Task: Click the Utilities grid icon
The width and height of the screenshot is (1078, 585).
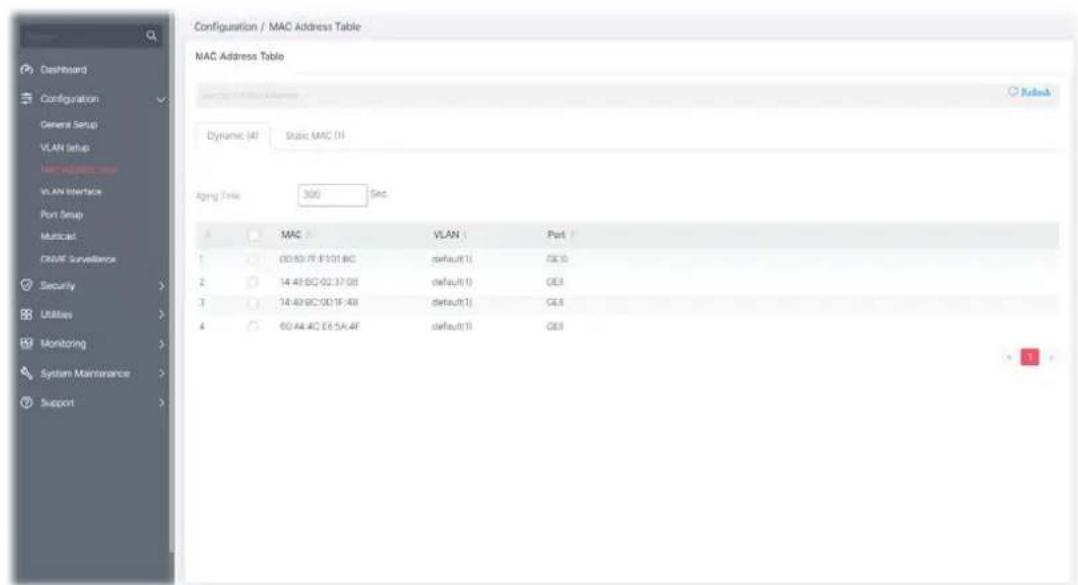Action: tap(27, 314)
